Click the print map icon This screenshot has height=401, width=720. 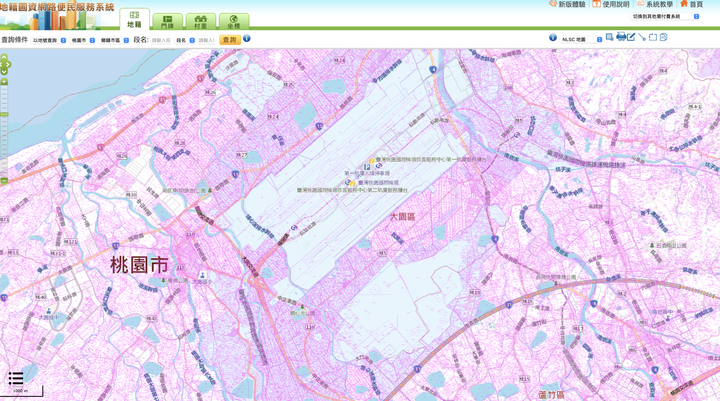(621, 37)
